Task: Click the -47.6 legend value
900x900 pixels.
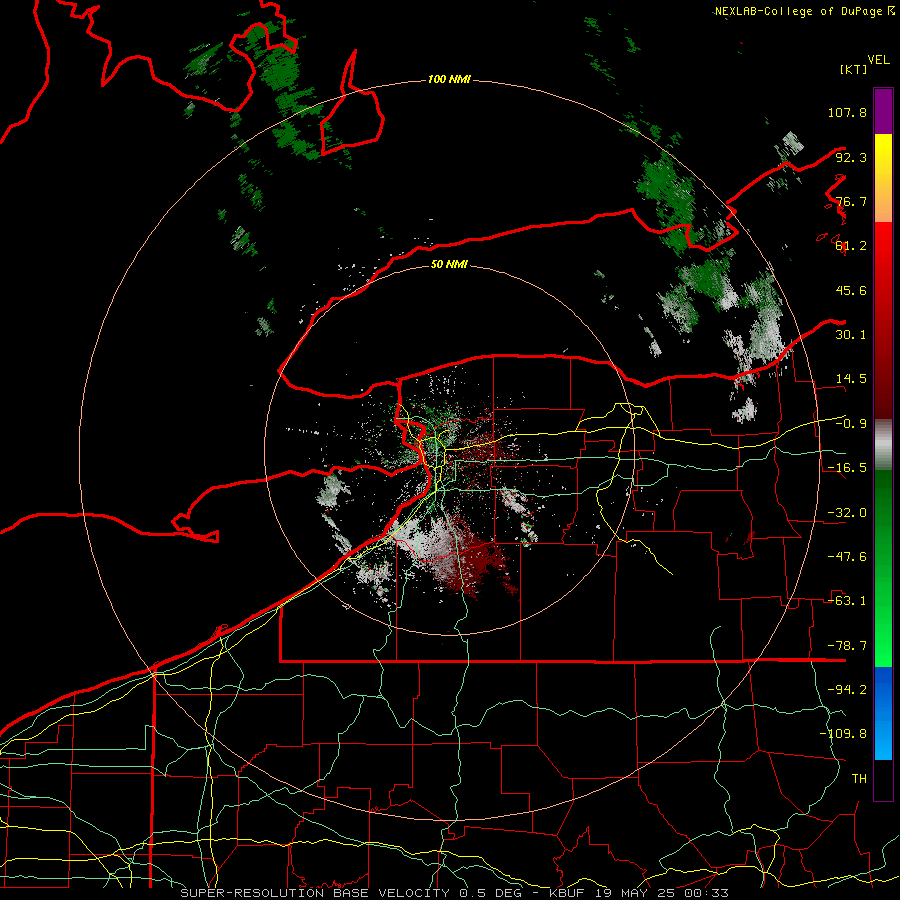Action: click(x=847, y=557)
